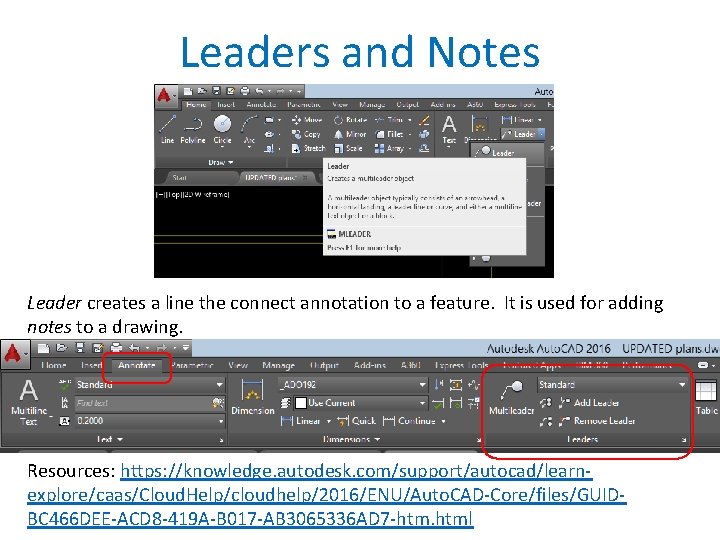Open Express Tools tab in Annotate screenshot
The width and height of the screenshot is (720, 540).
461,366
